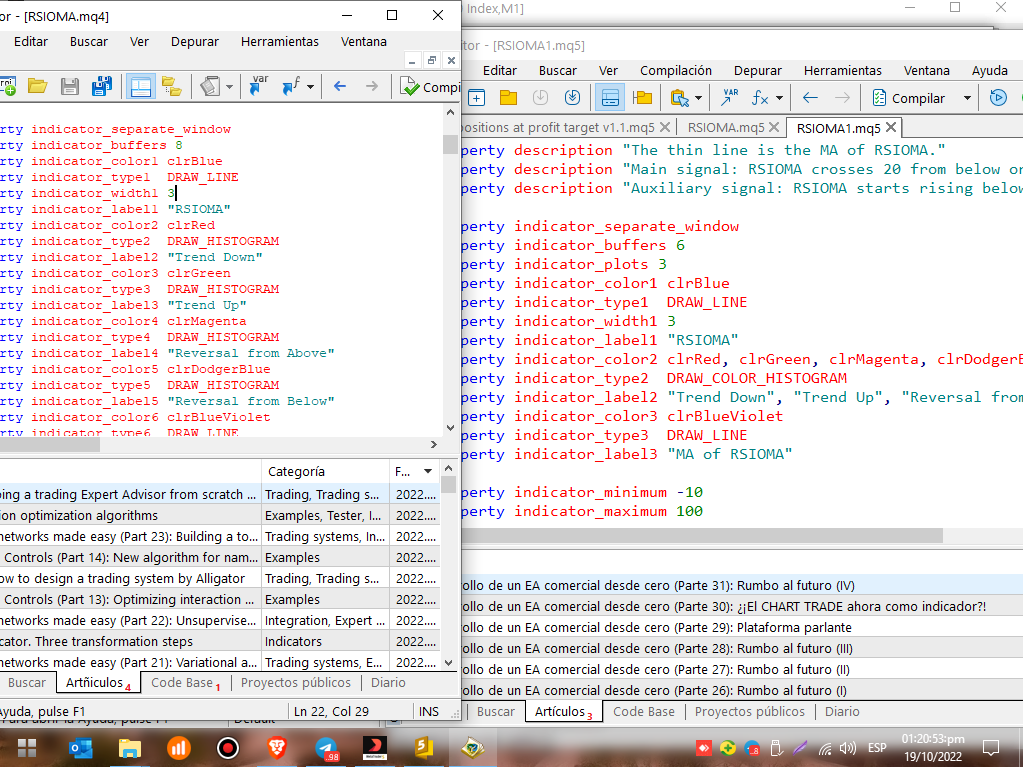
Task: Open the dropdown arrow next to Compilar
Action: (x=967, y=98)
